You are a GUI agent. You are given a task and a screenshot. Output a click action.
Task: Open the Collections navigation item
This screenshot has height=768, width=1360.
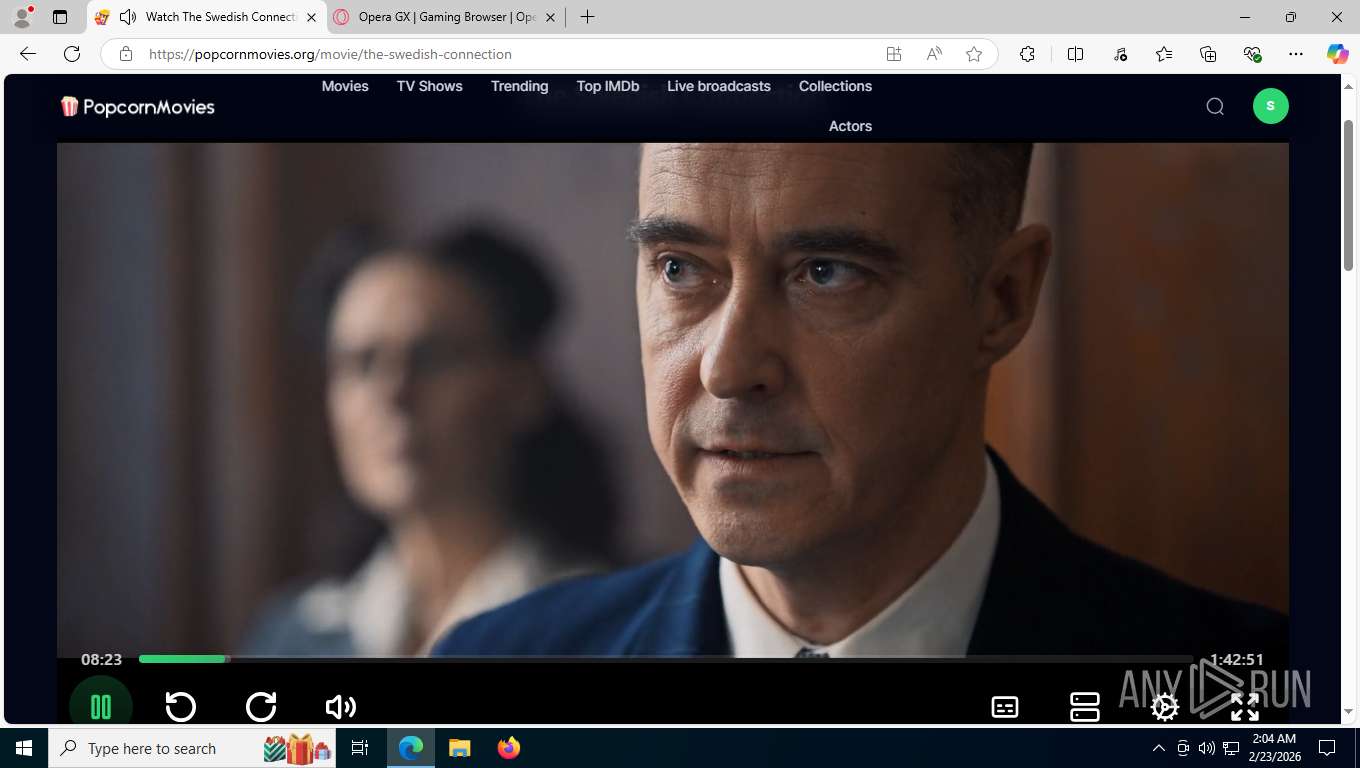pos(835,86)
